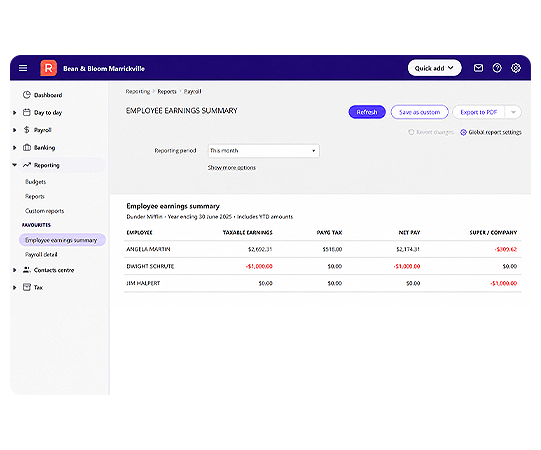Select Employee earnings summary favourite
This screenshot has height=450, width=541.
tap(62, 240)
